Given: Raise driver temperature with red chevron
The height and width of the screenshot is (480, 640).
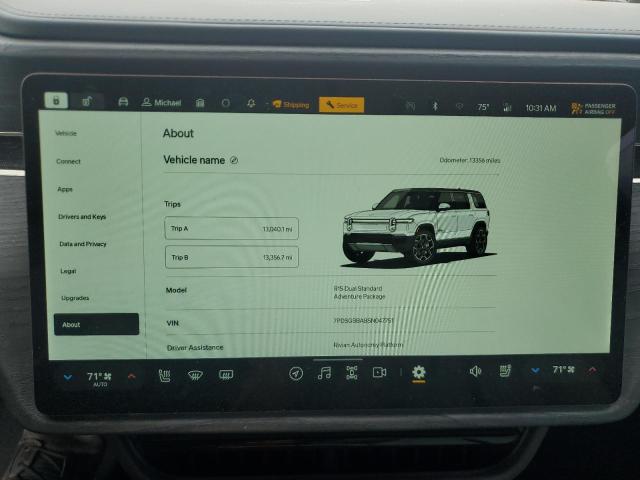Looking at the screenshot, I should tap(131, 376).
